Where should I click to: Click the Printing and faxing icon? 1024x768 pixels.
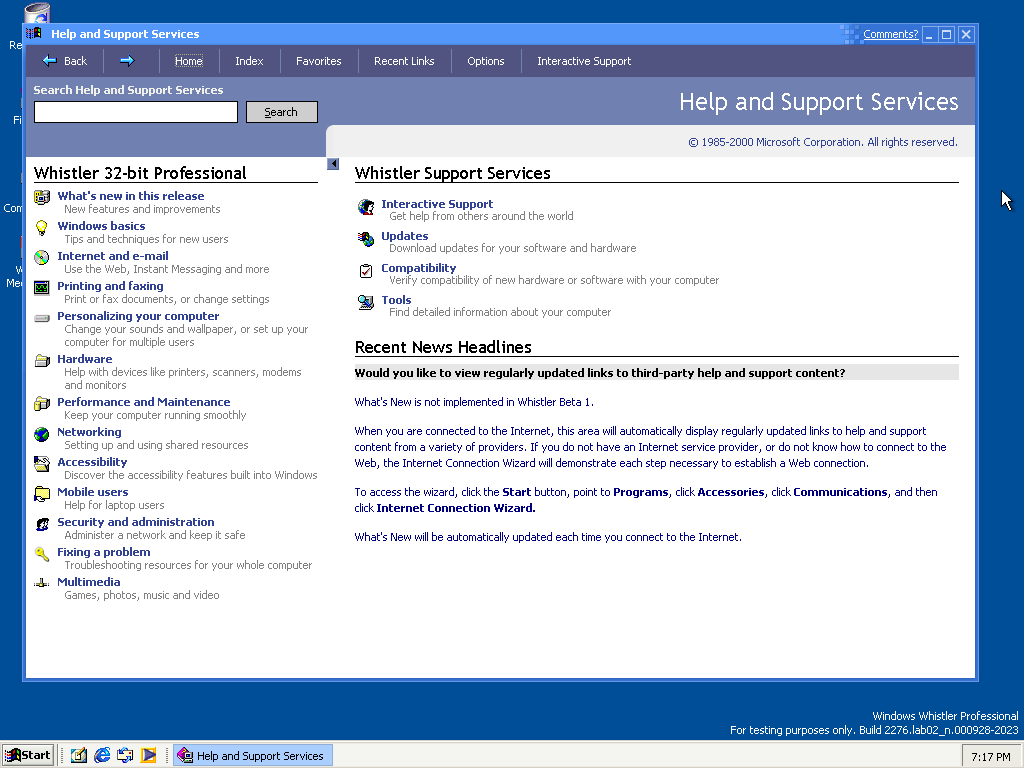(x=42, y=287)
